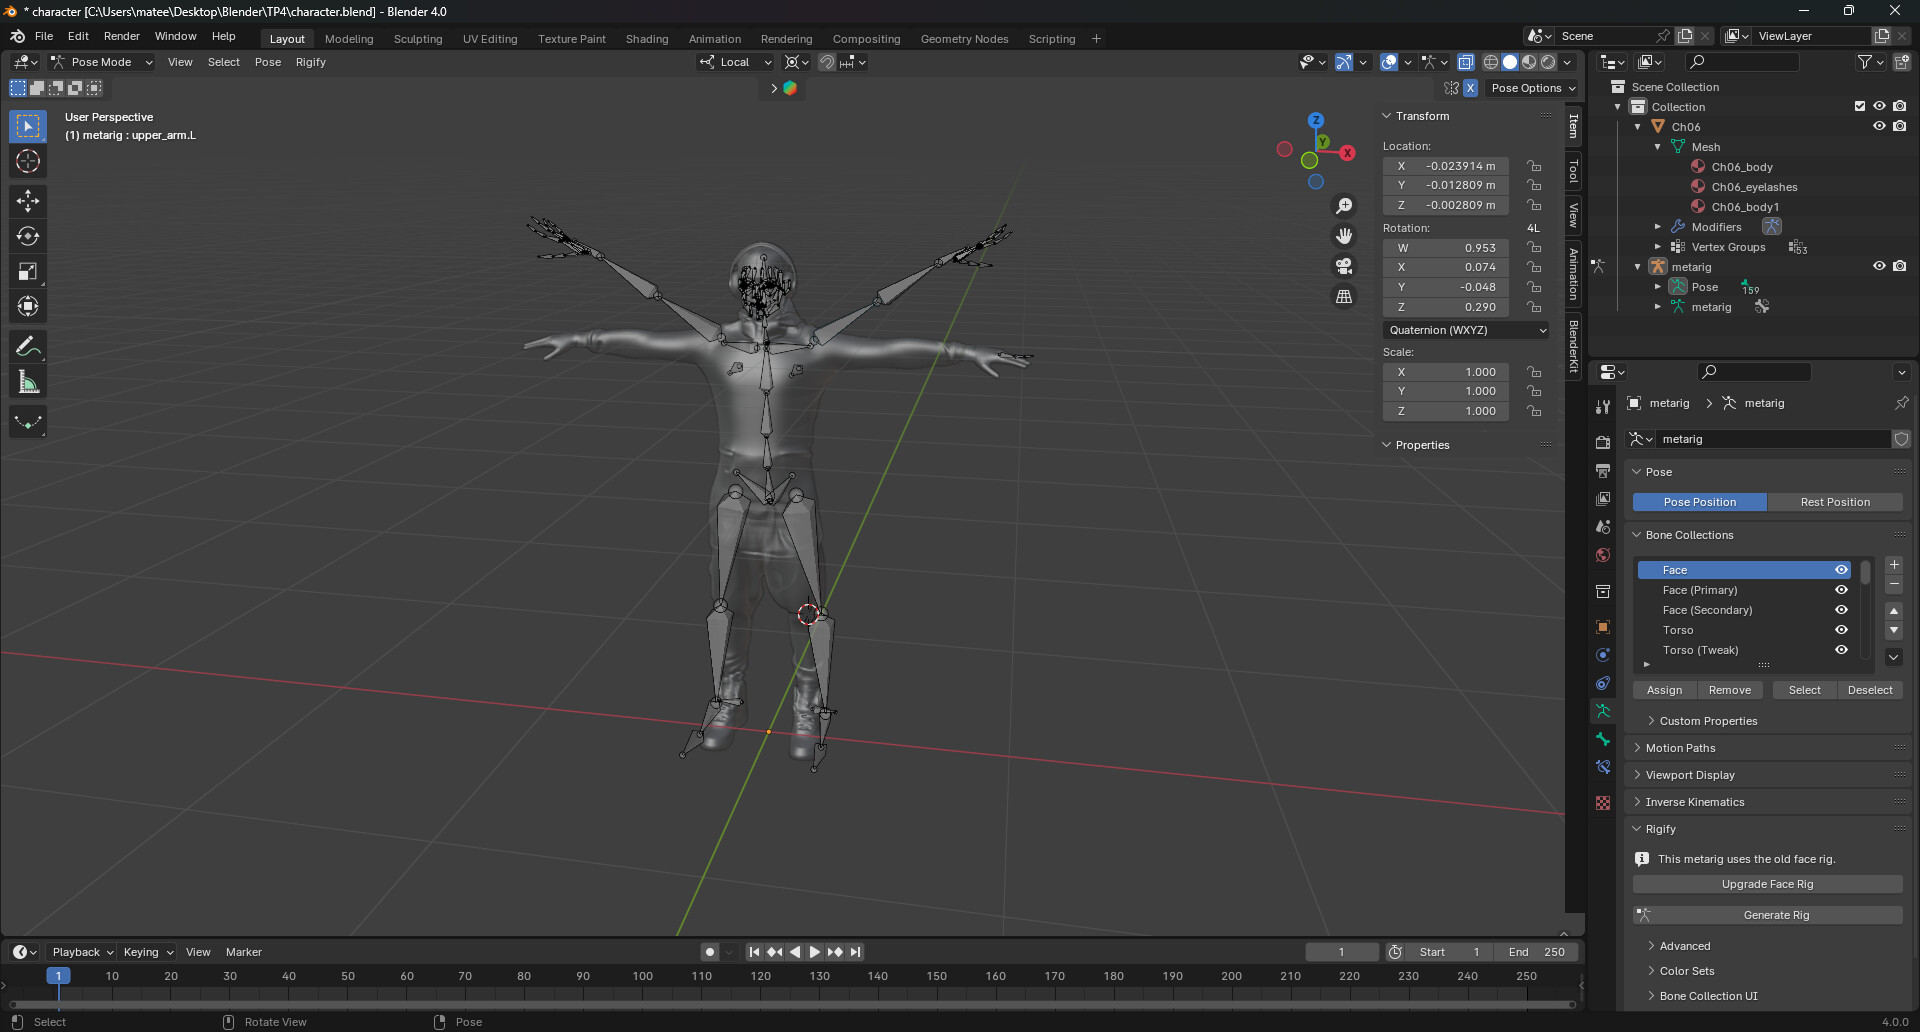
Task: Click the Upgrade Face Rig button
Action: [x=1768, y=884]
